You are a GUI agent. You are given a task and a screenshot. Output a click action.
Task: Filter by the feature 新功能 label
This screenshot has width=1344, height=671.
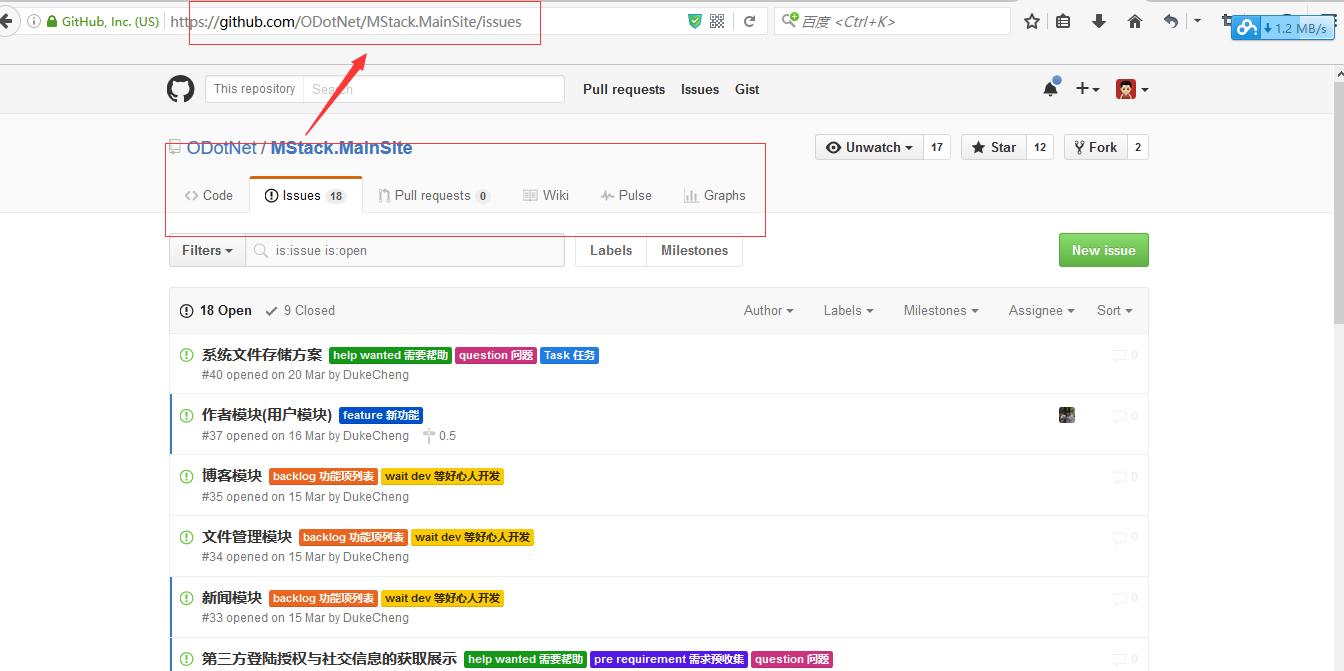coord(381,415)
